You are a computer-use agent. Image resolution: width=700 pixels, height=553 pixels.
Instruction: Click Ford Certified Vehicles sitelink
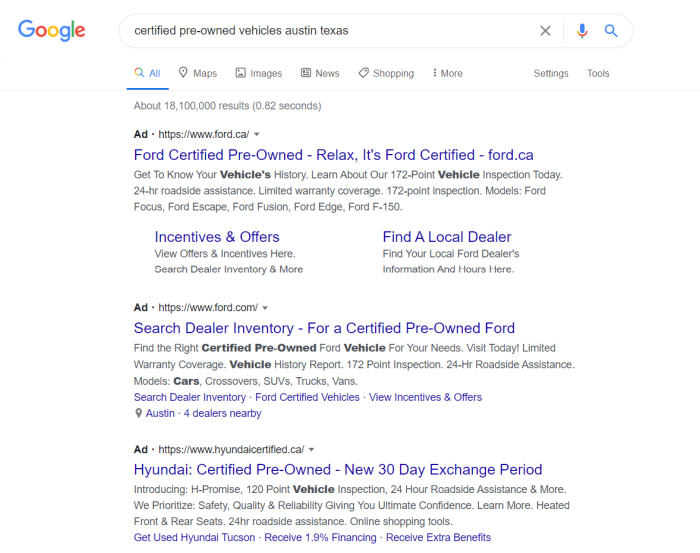click(x=307, y=397)
